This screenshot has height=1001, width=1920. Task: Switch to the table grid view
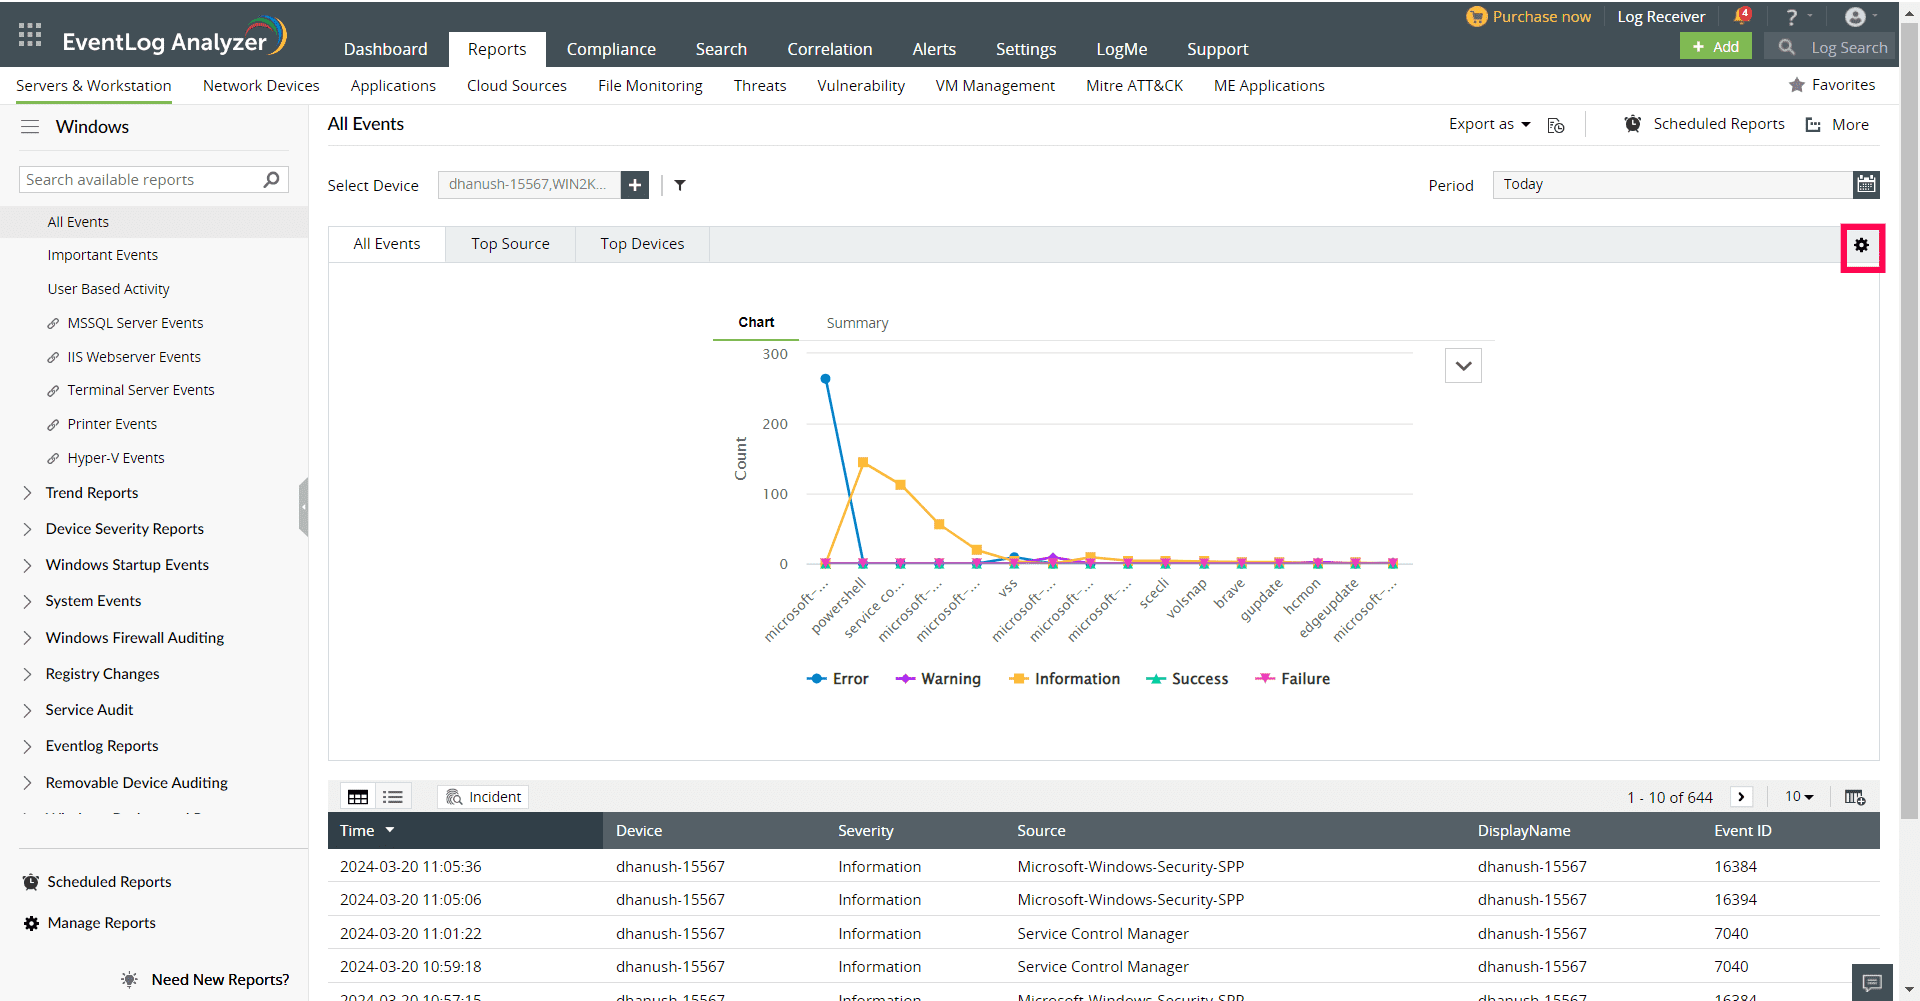358,797
